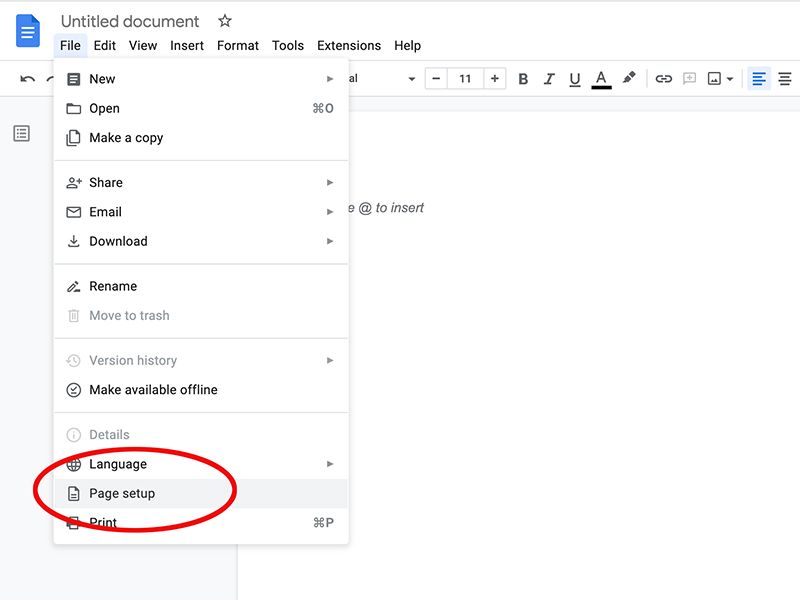Open the Format menu
This screenshot has height=600, width=800.
237,45
